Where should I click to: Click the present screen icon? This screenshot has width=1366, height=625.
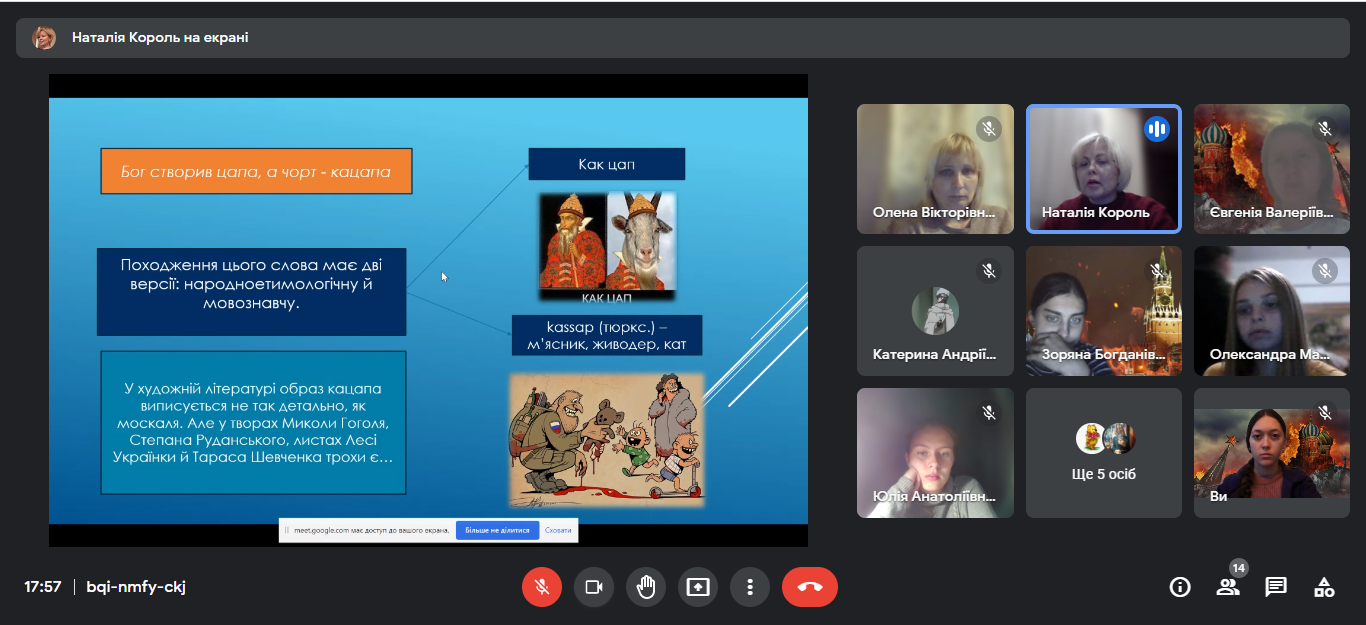pos(698,587)
